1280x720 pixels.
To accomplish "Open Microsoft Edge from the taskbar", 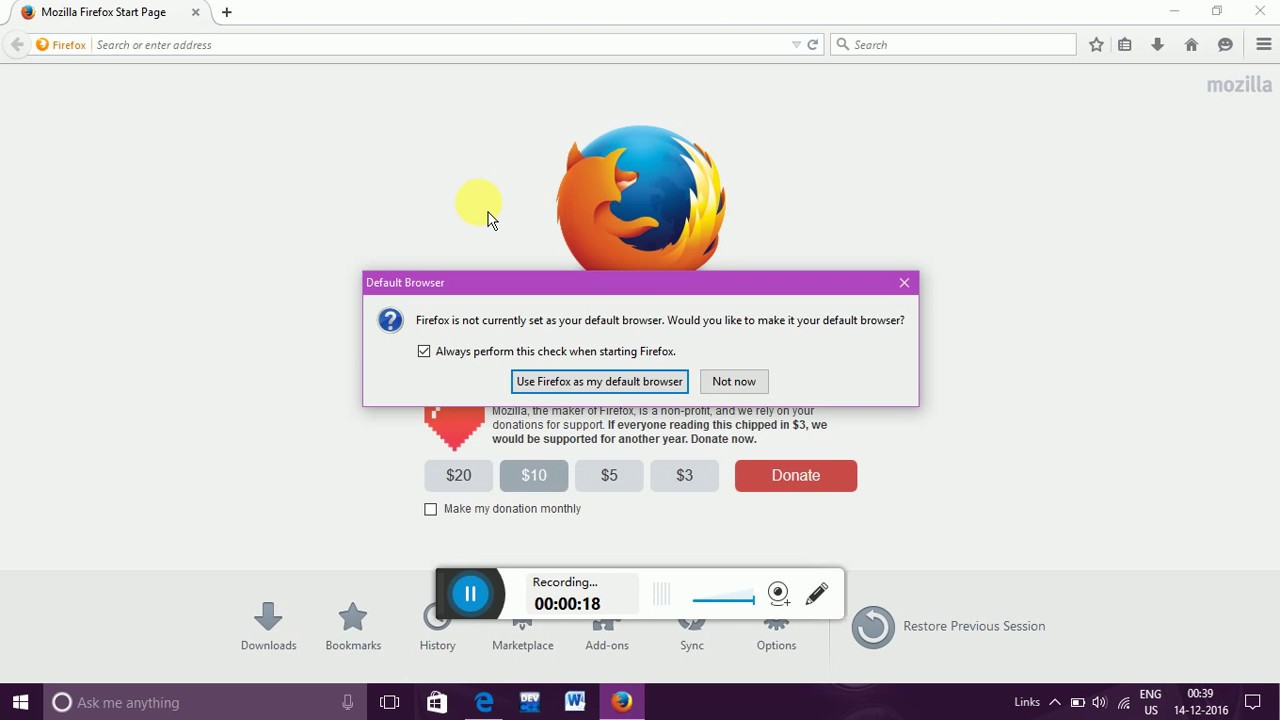I will point(484,702).
